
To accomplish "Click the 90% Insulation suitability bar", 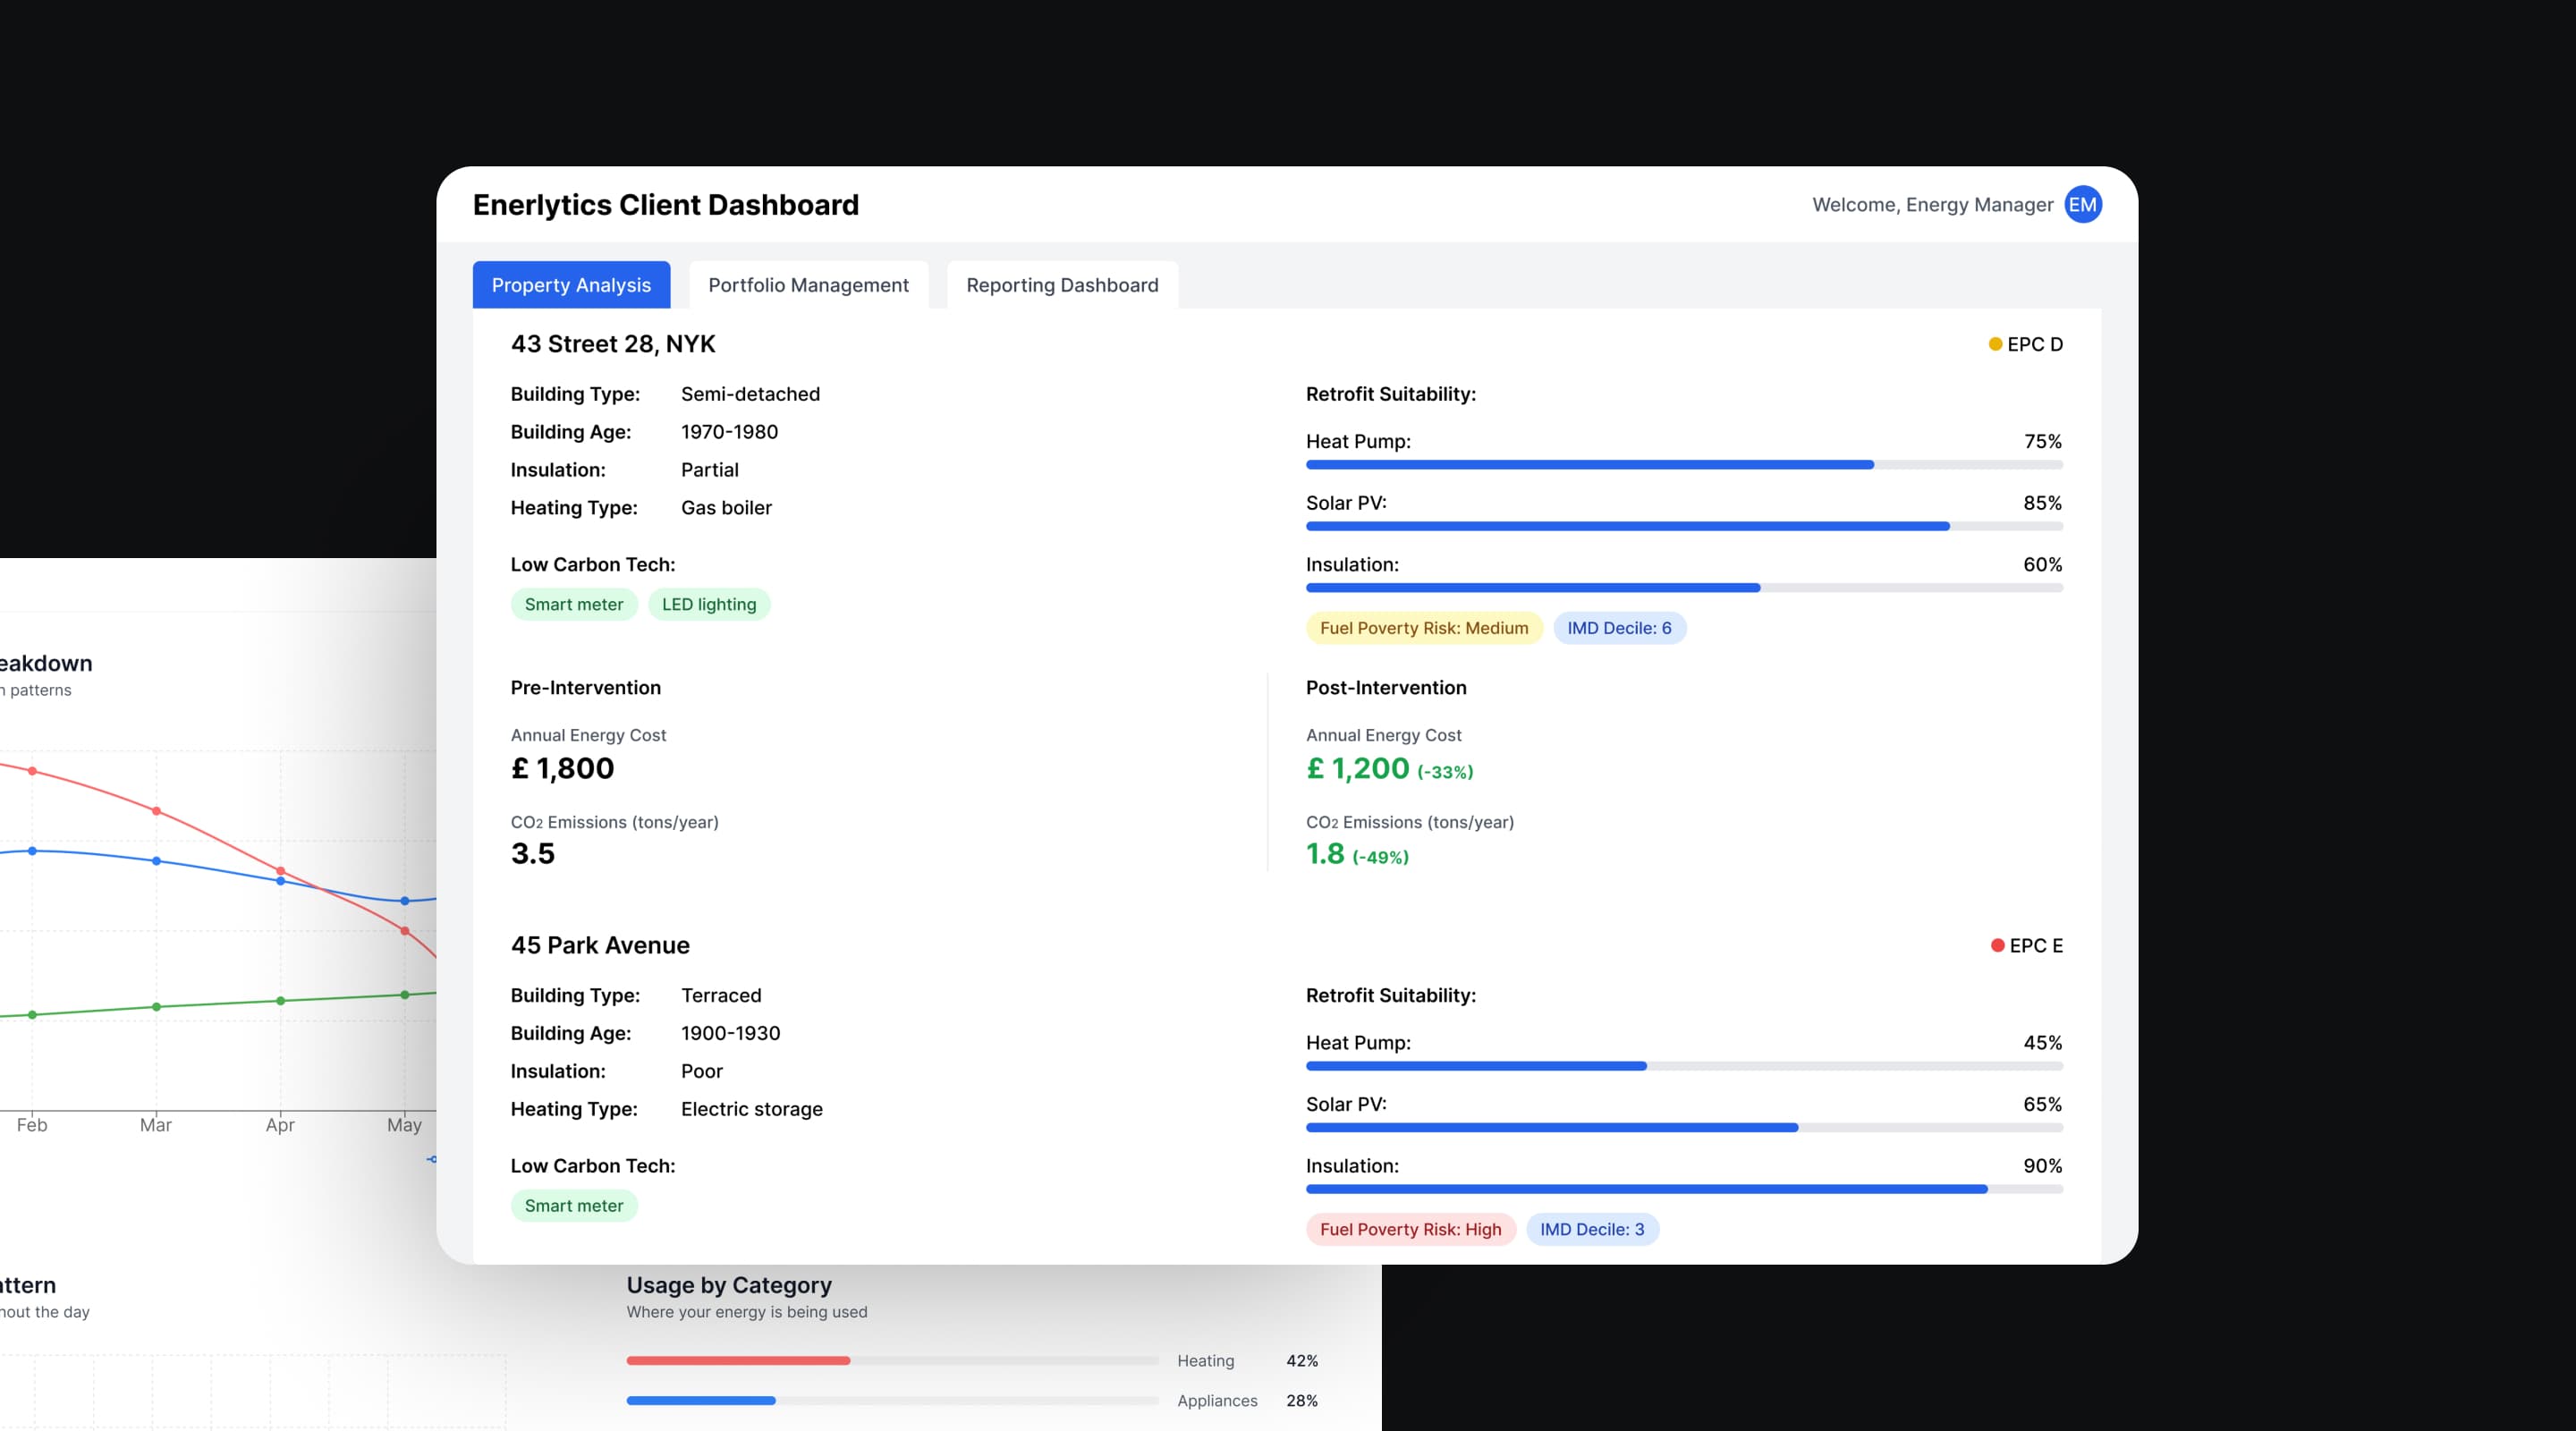I will point(1646,1189).
